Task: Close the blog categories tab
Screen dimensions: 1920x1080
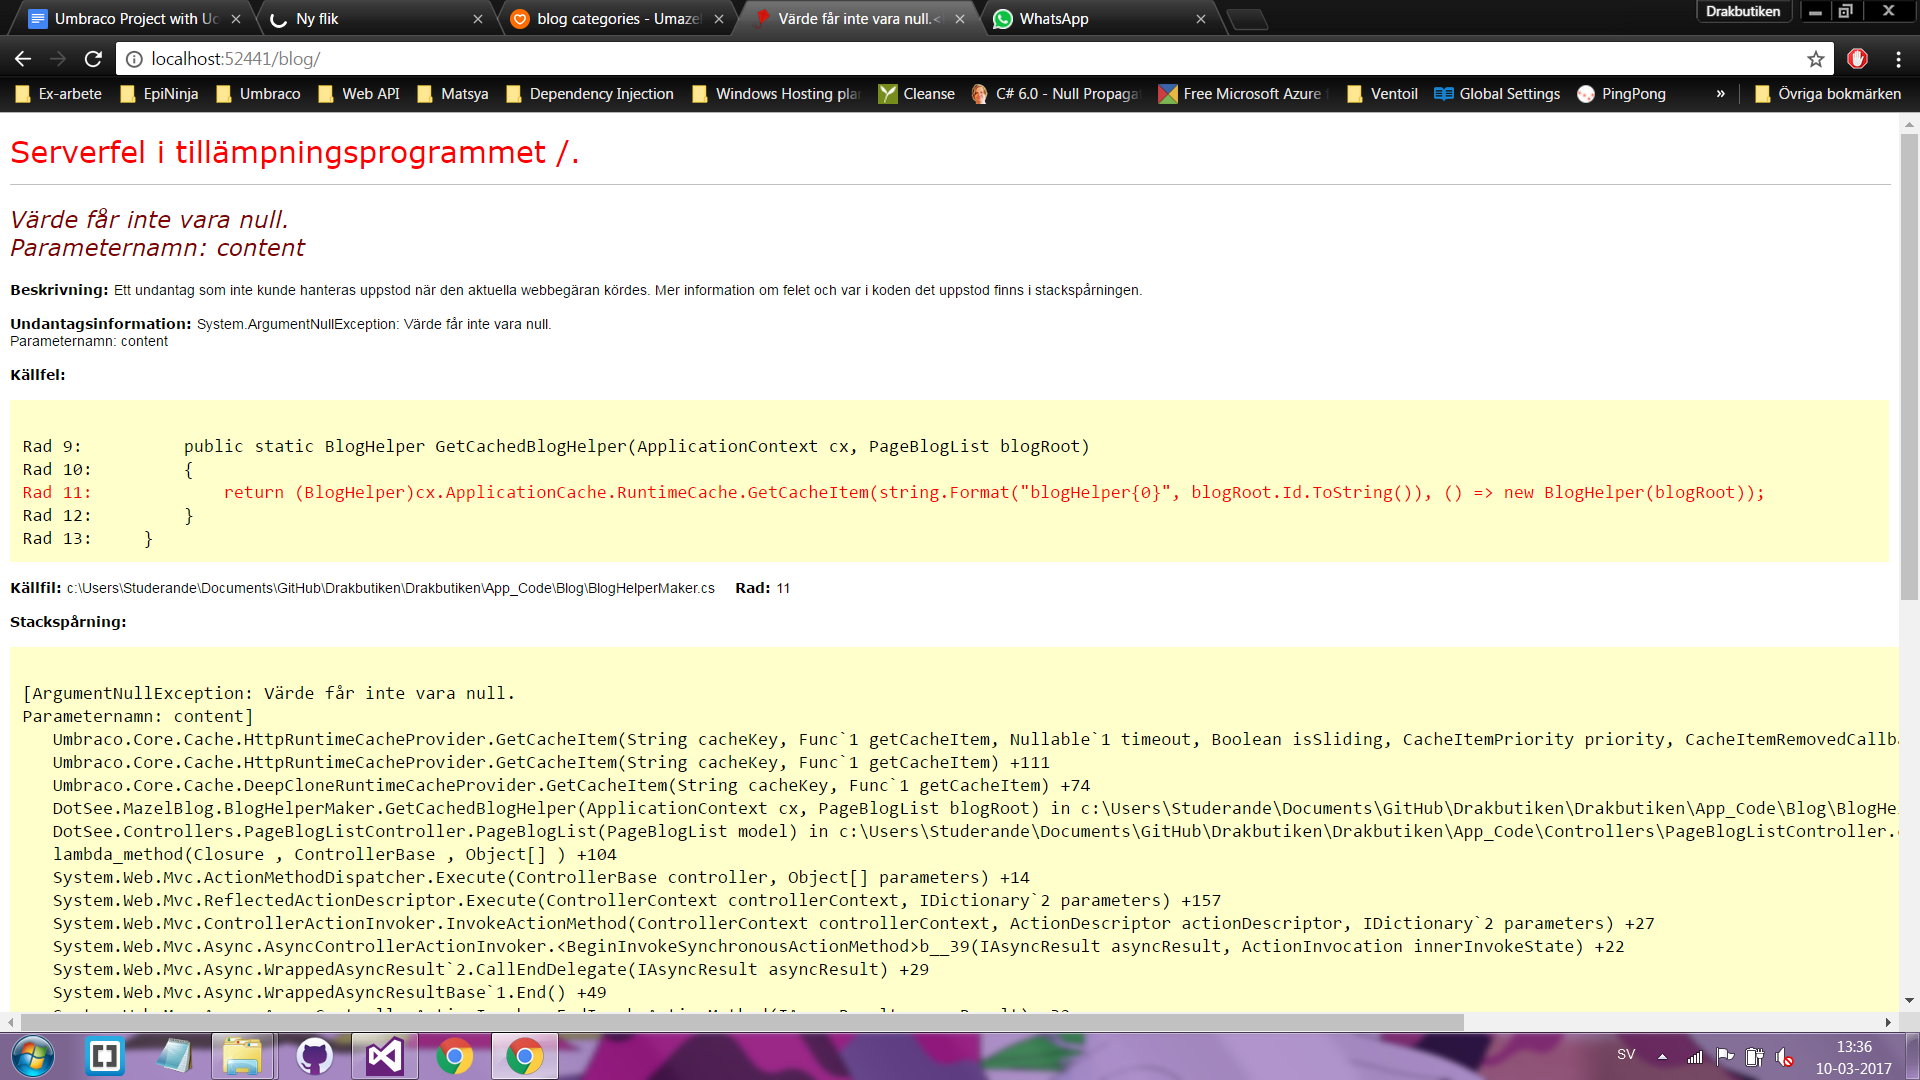Action: [719, 19]
